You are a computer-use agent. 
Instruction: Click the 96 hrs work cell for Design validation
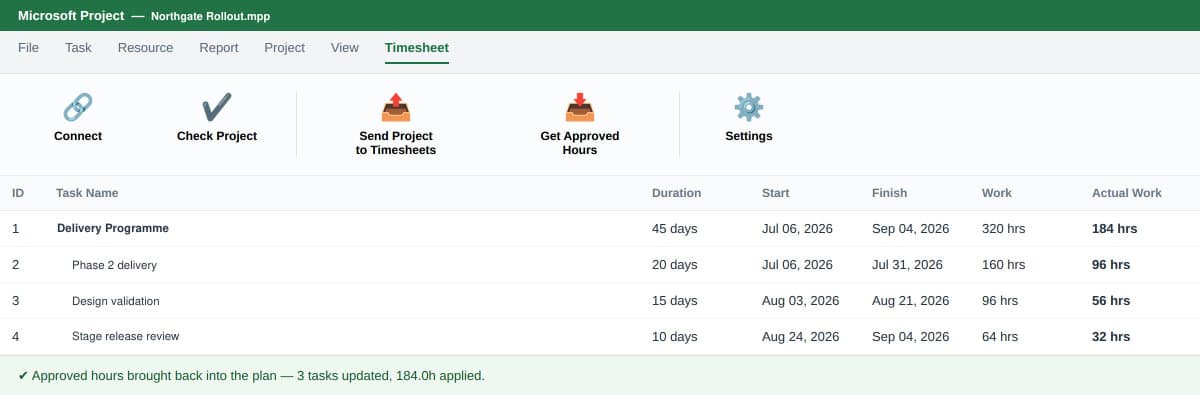pyautogui.click(x=1000, y=301)
